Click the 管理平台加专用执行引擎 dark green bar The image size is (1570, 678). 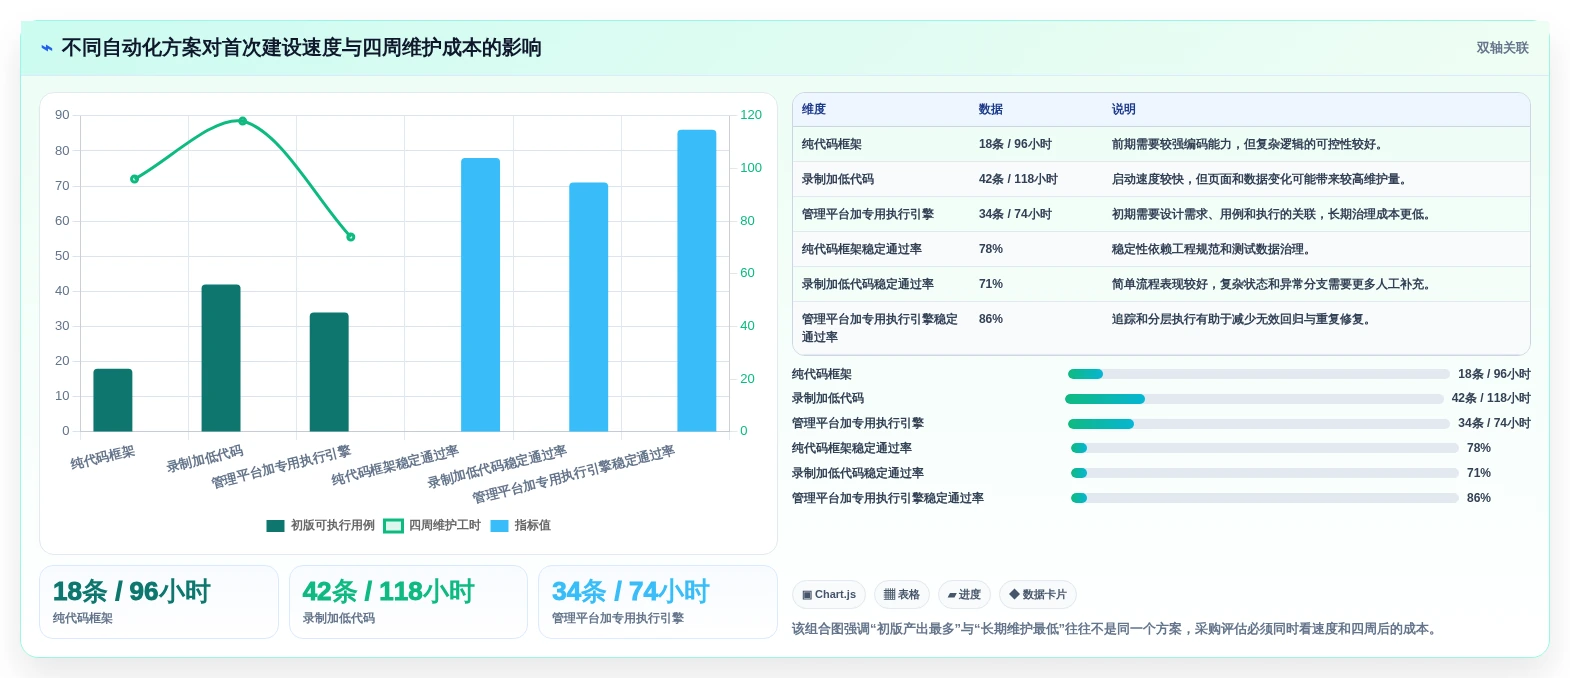329,372
